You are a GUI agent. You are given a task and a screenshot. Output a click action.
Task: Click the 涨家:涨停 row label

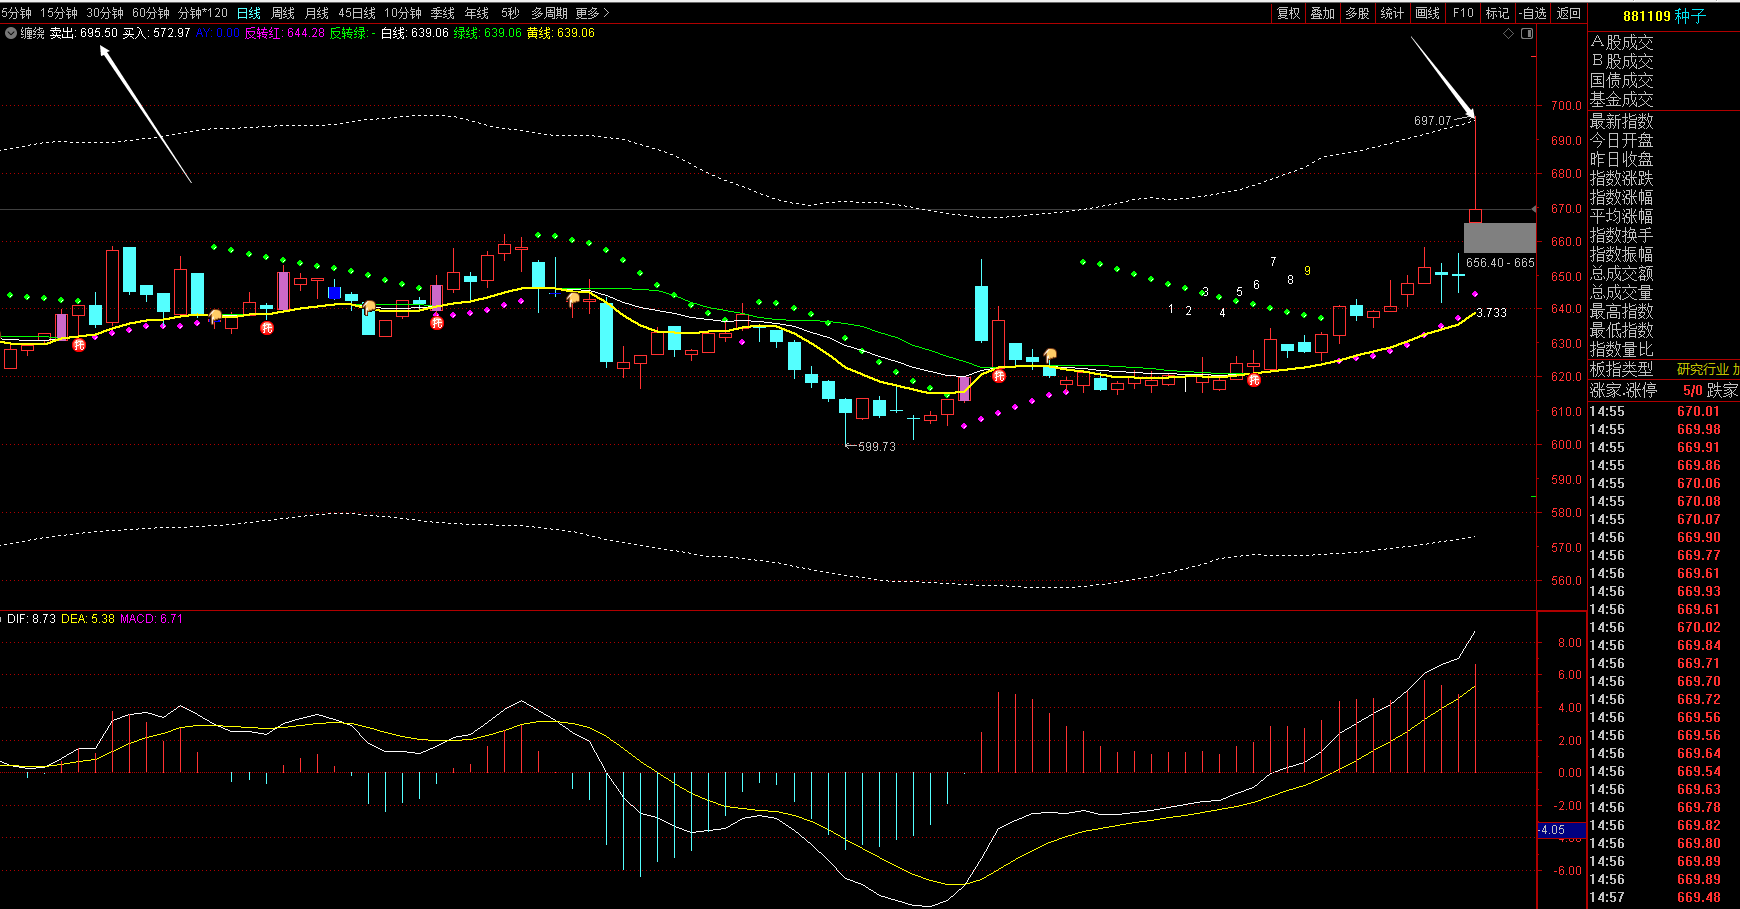click(x=1623, y=390)
